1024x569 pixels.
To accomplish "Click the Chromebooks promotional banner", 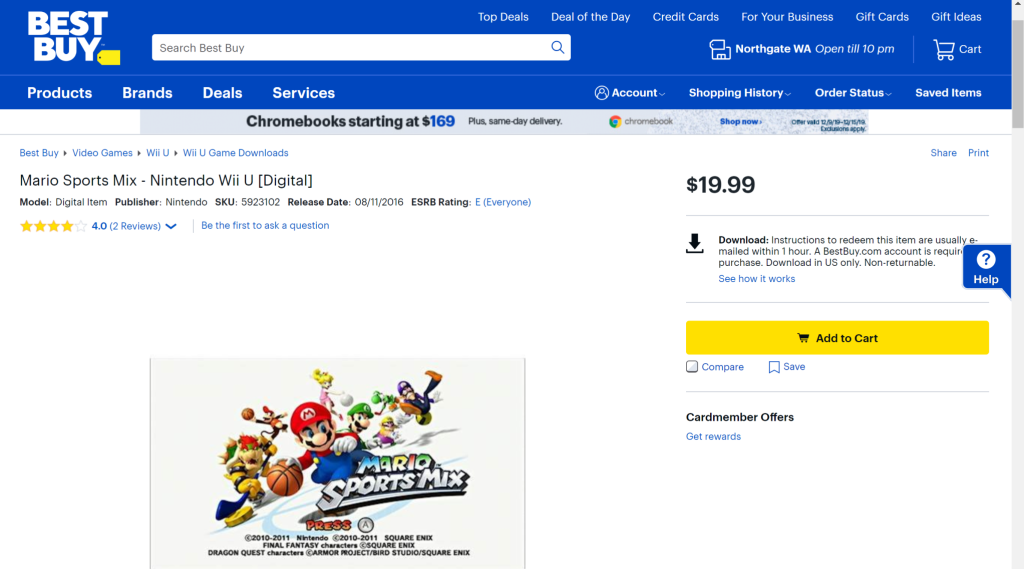I will click(504, 122).
